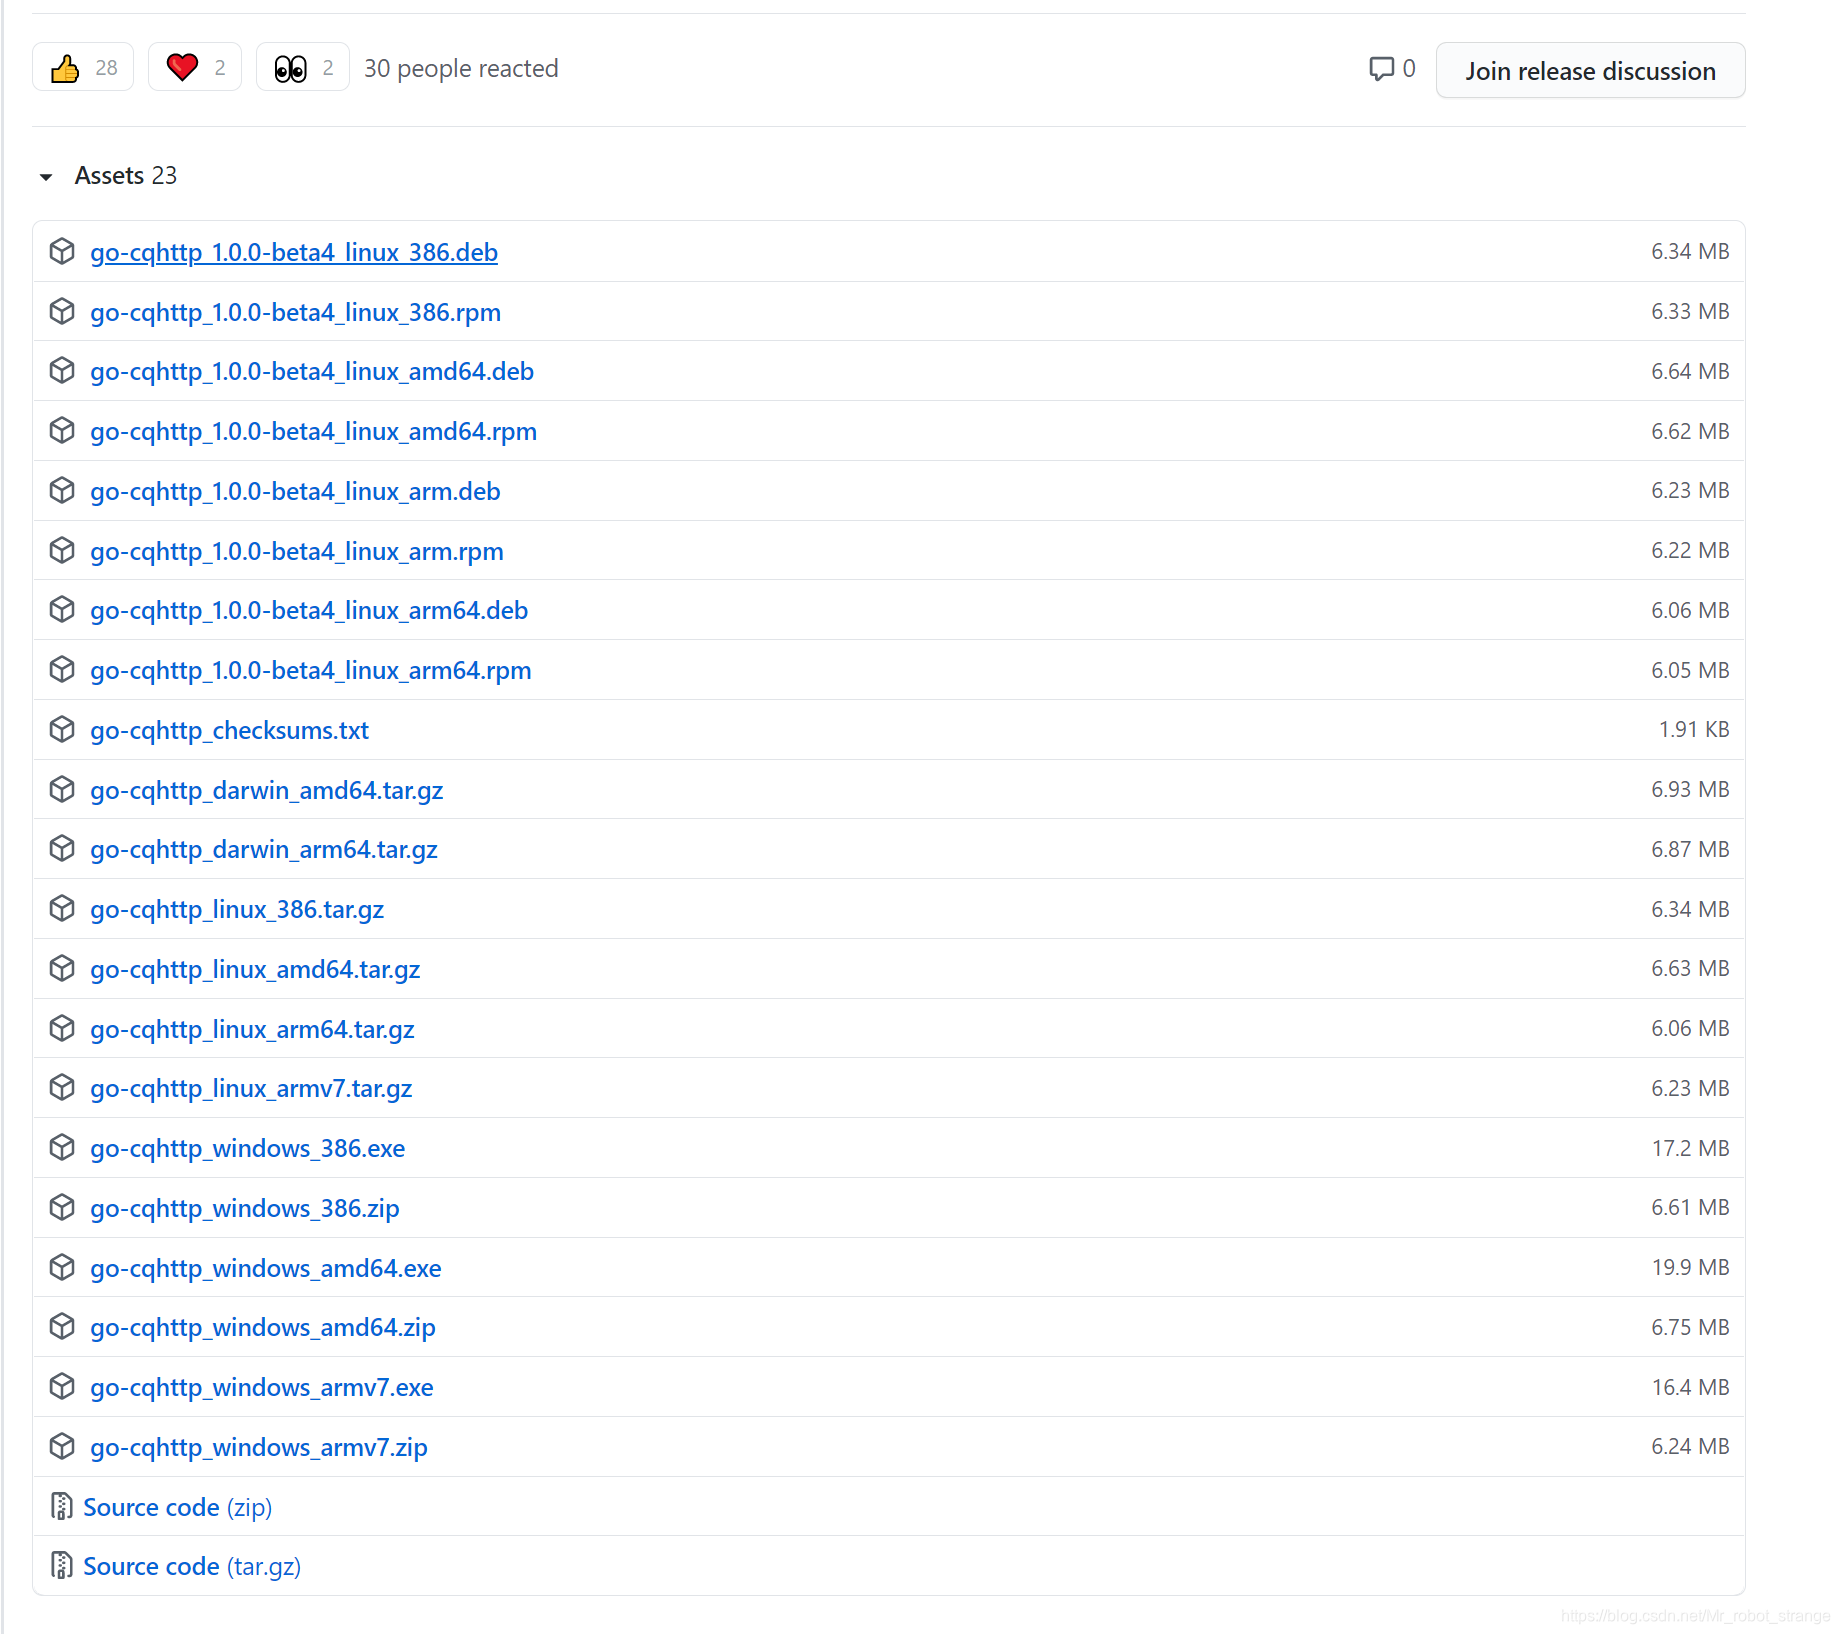Click package icon beside darwin_amd64.tar.gz

click(x=62, y=789)
